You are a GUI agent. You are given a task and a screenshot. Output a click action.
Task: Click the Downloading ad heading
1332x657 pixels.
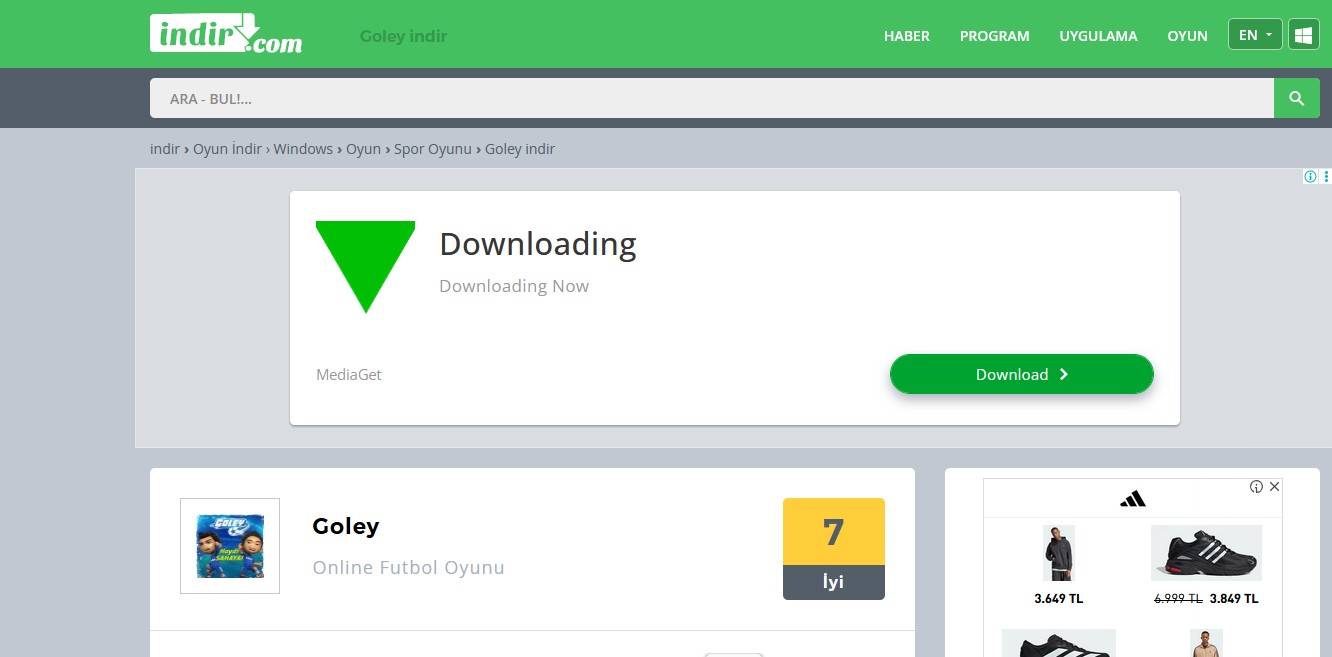coord(538,244)
